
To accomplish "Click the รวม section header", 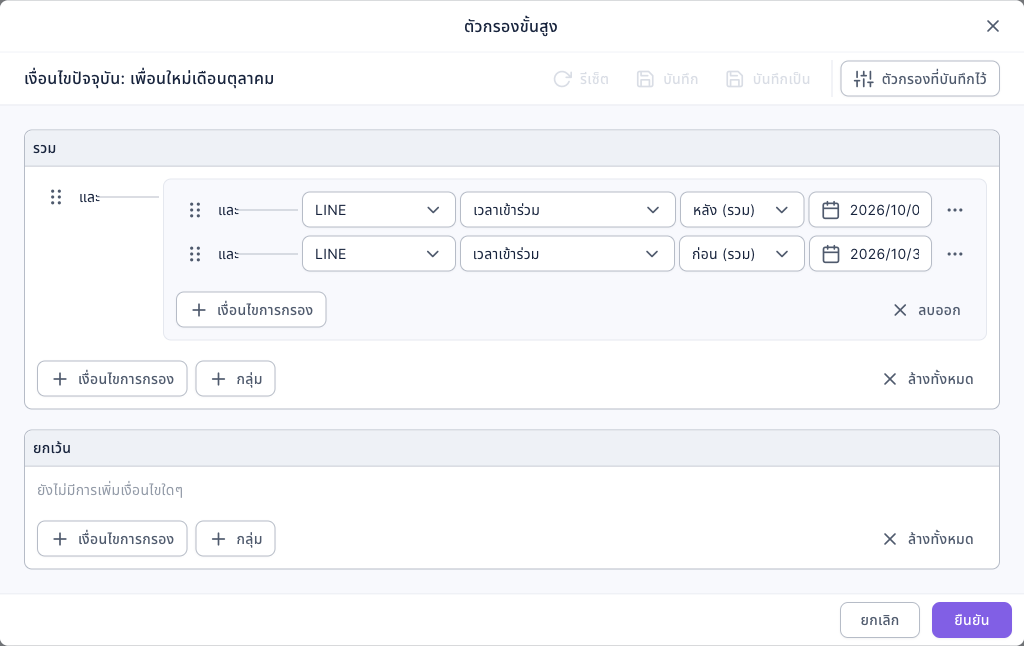I will point(512,148).
